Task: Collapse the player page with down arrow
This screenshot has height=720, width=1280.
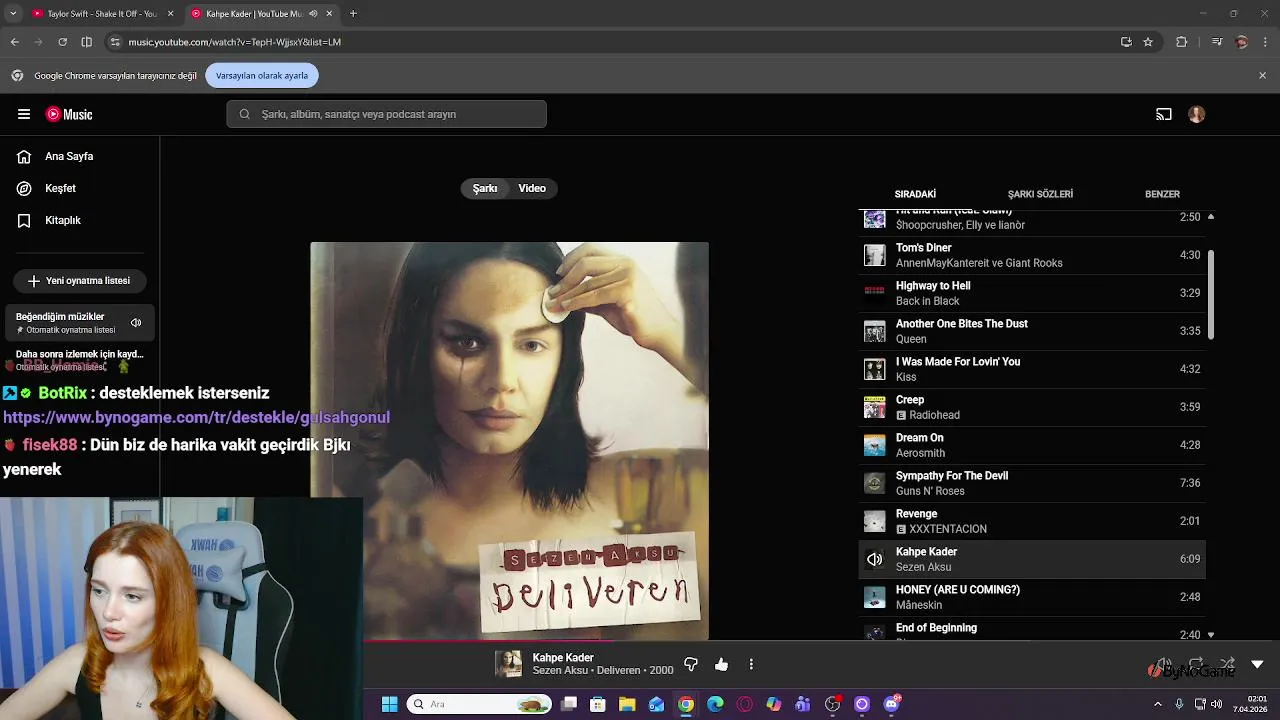Action: [1257, 664]
